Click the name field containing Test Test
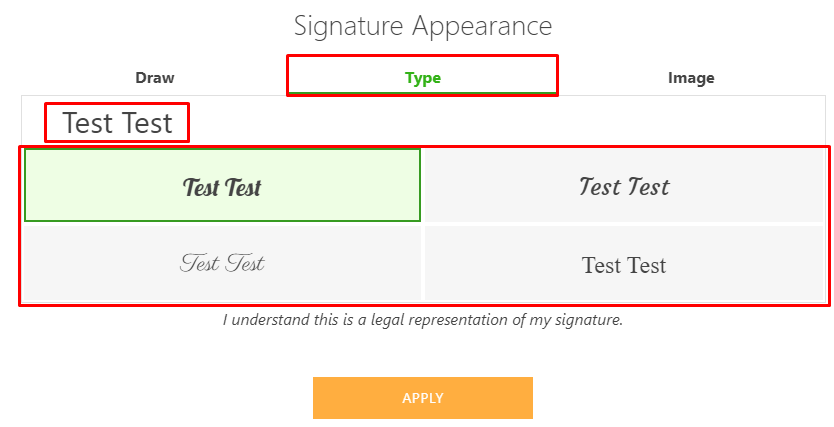 423,123
